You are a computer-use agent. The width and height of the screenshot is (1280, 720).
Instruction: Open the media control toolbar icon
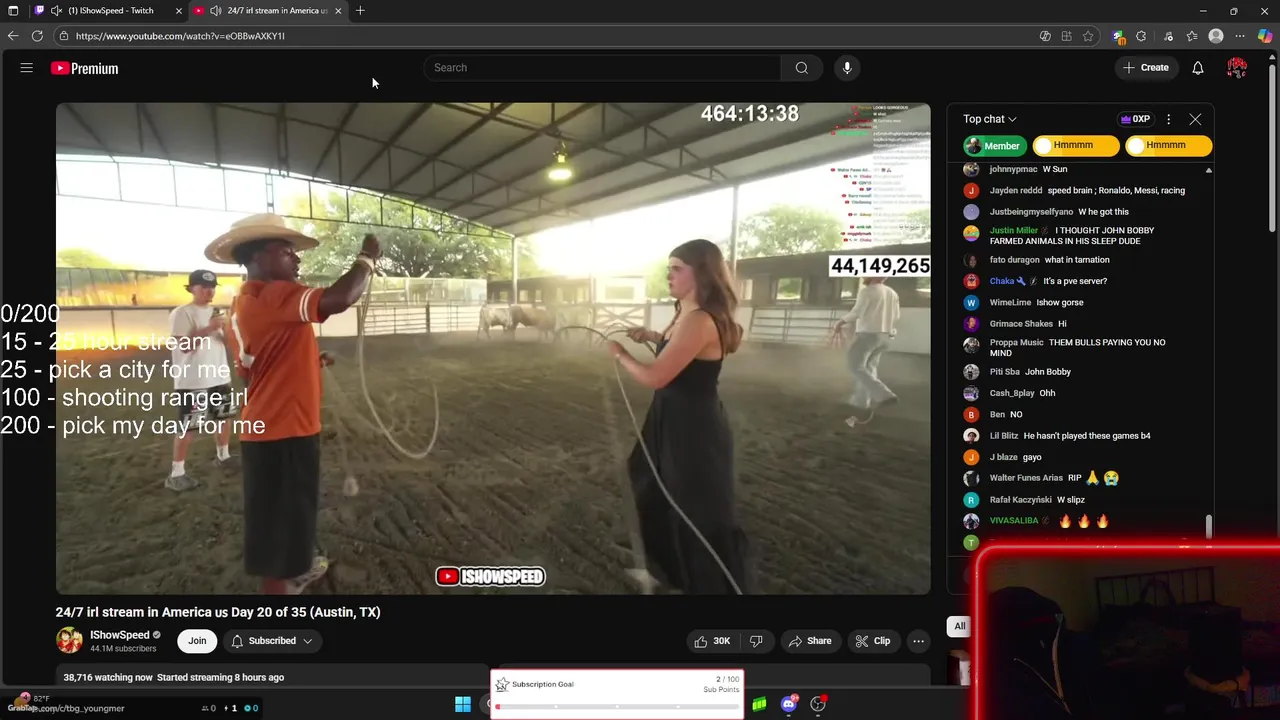(x=1168, y=36)
